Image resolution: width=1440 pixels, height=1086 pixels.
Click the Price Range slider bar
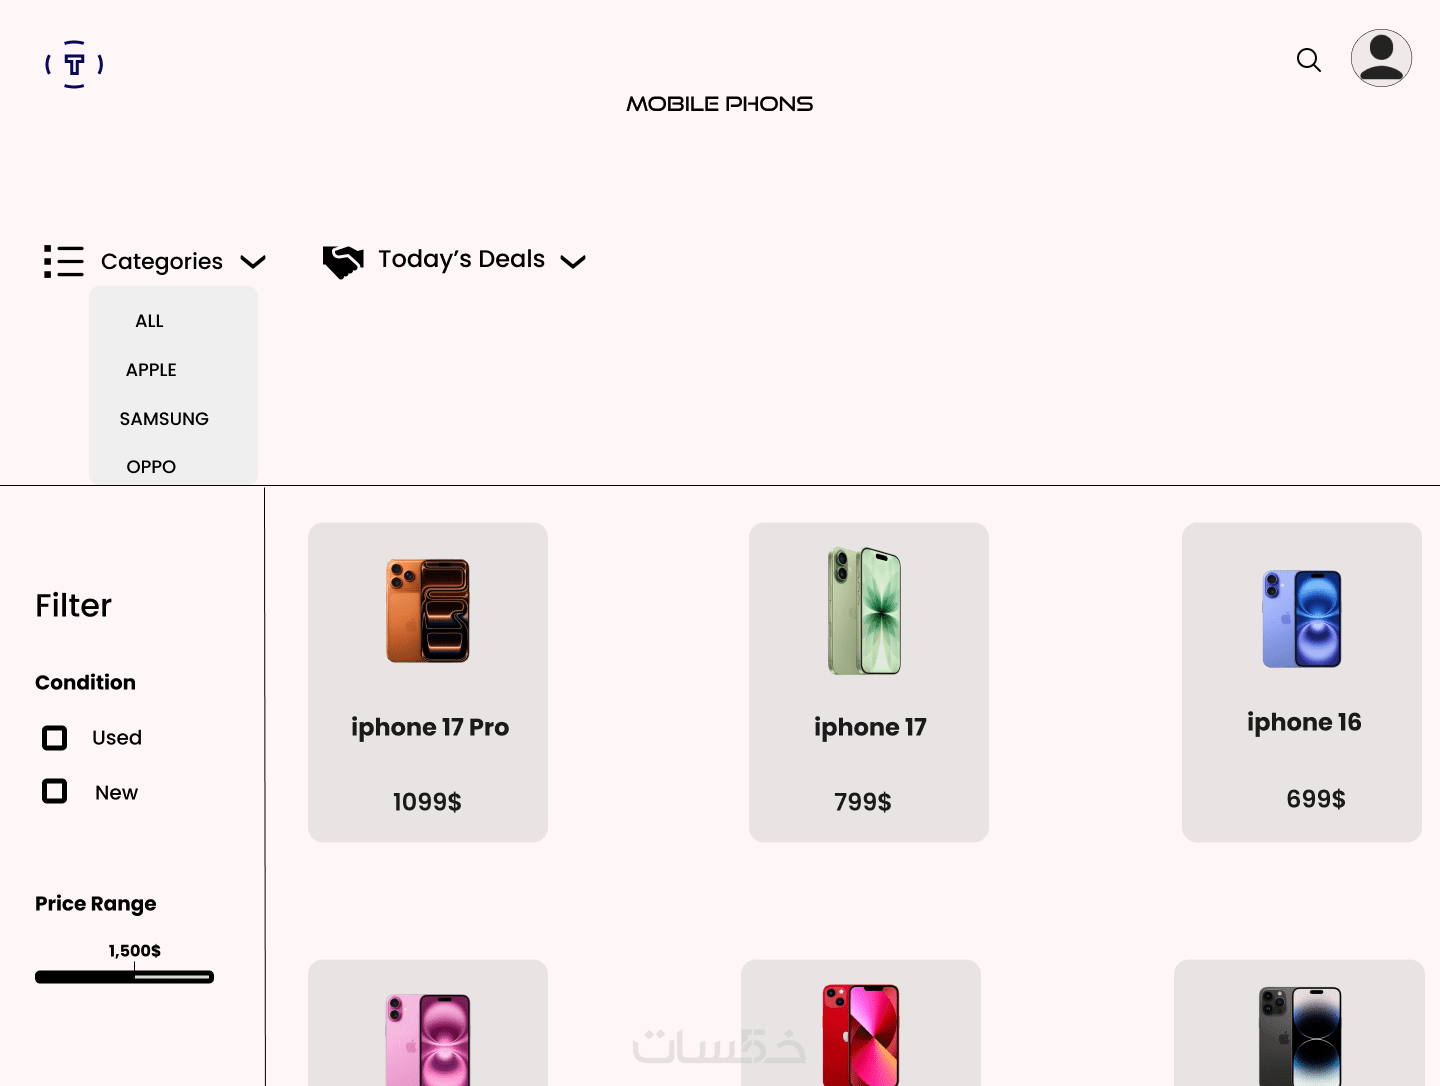[124, 977]
